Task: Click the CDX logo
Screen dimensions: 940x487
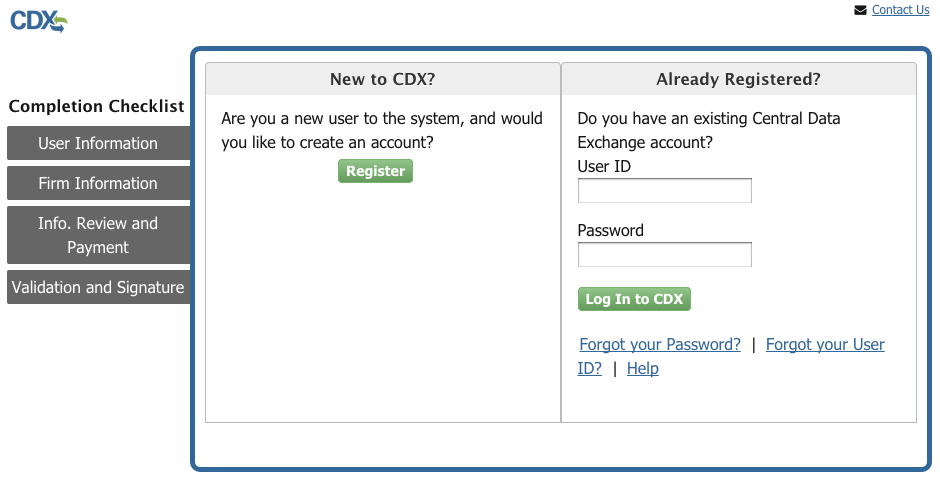Action: 38,20
